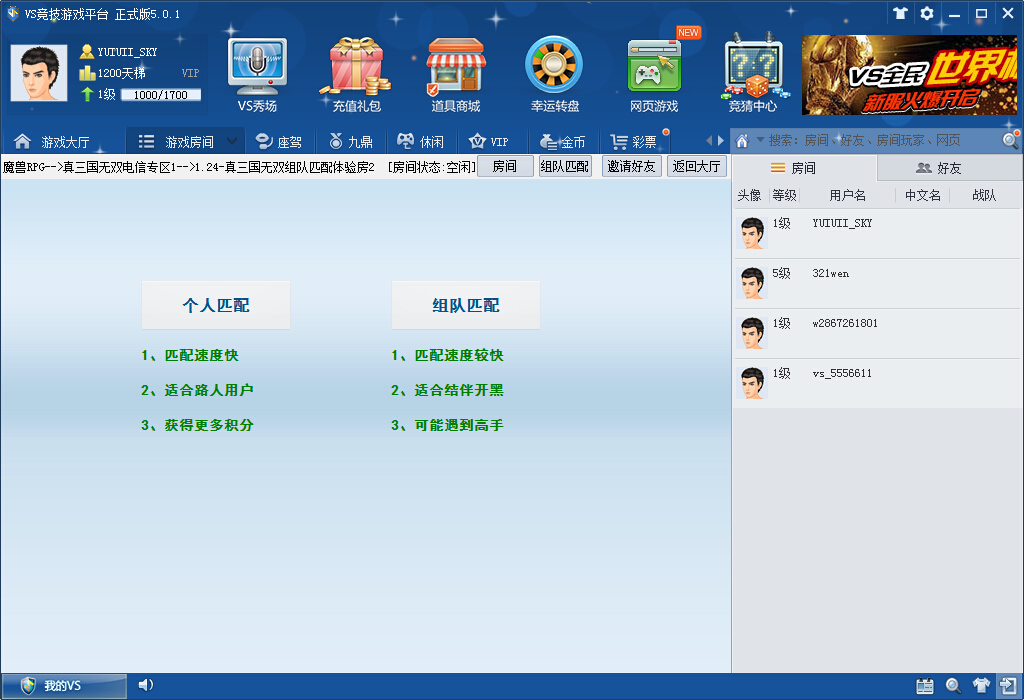The image size is (1024, 700).
Task: Click the 1200天梯 ladder score
Action: pyautogui.click(x=121, y=73)
